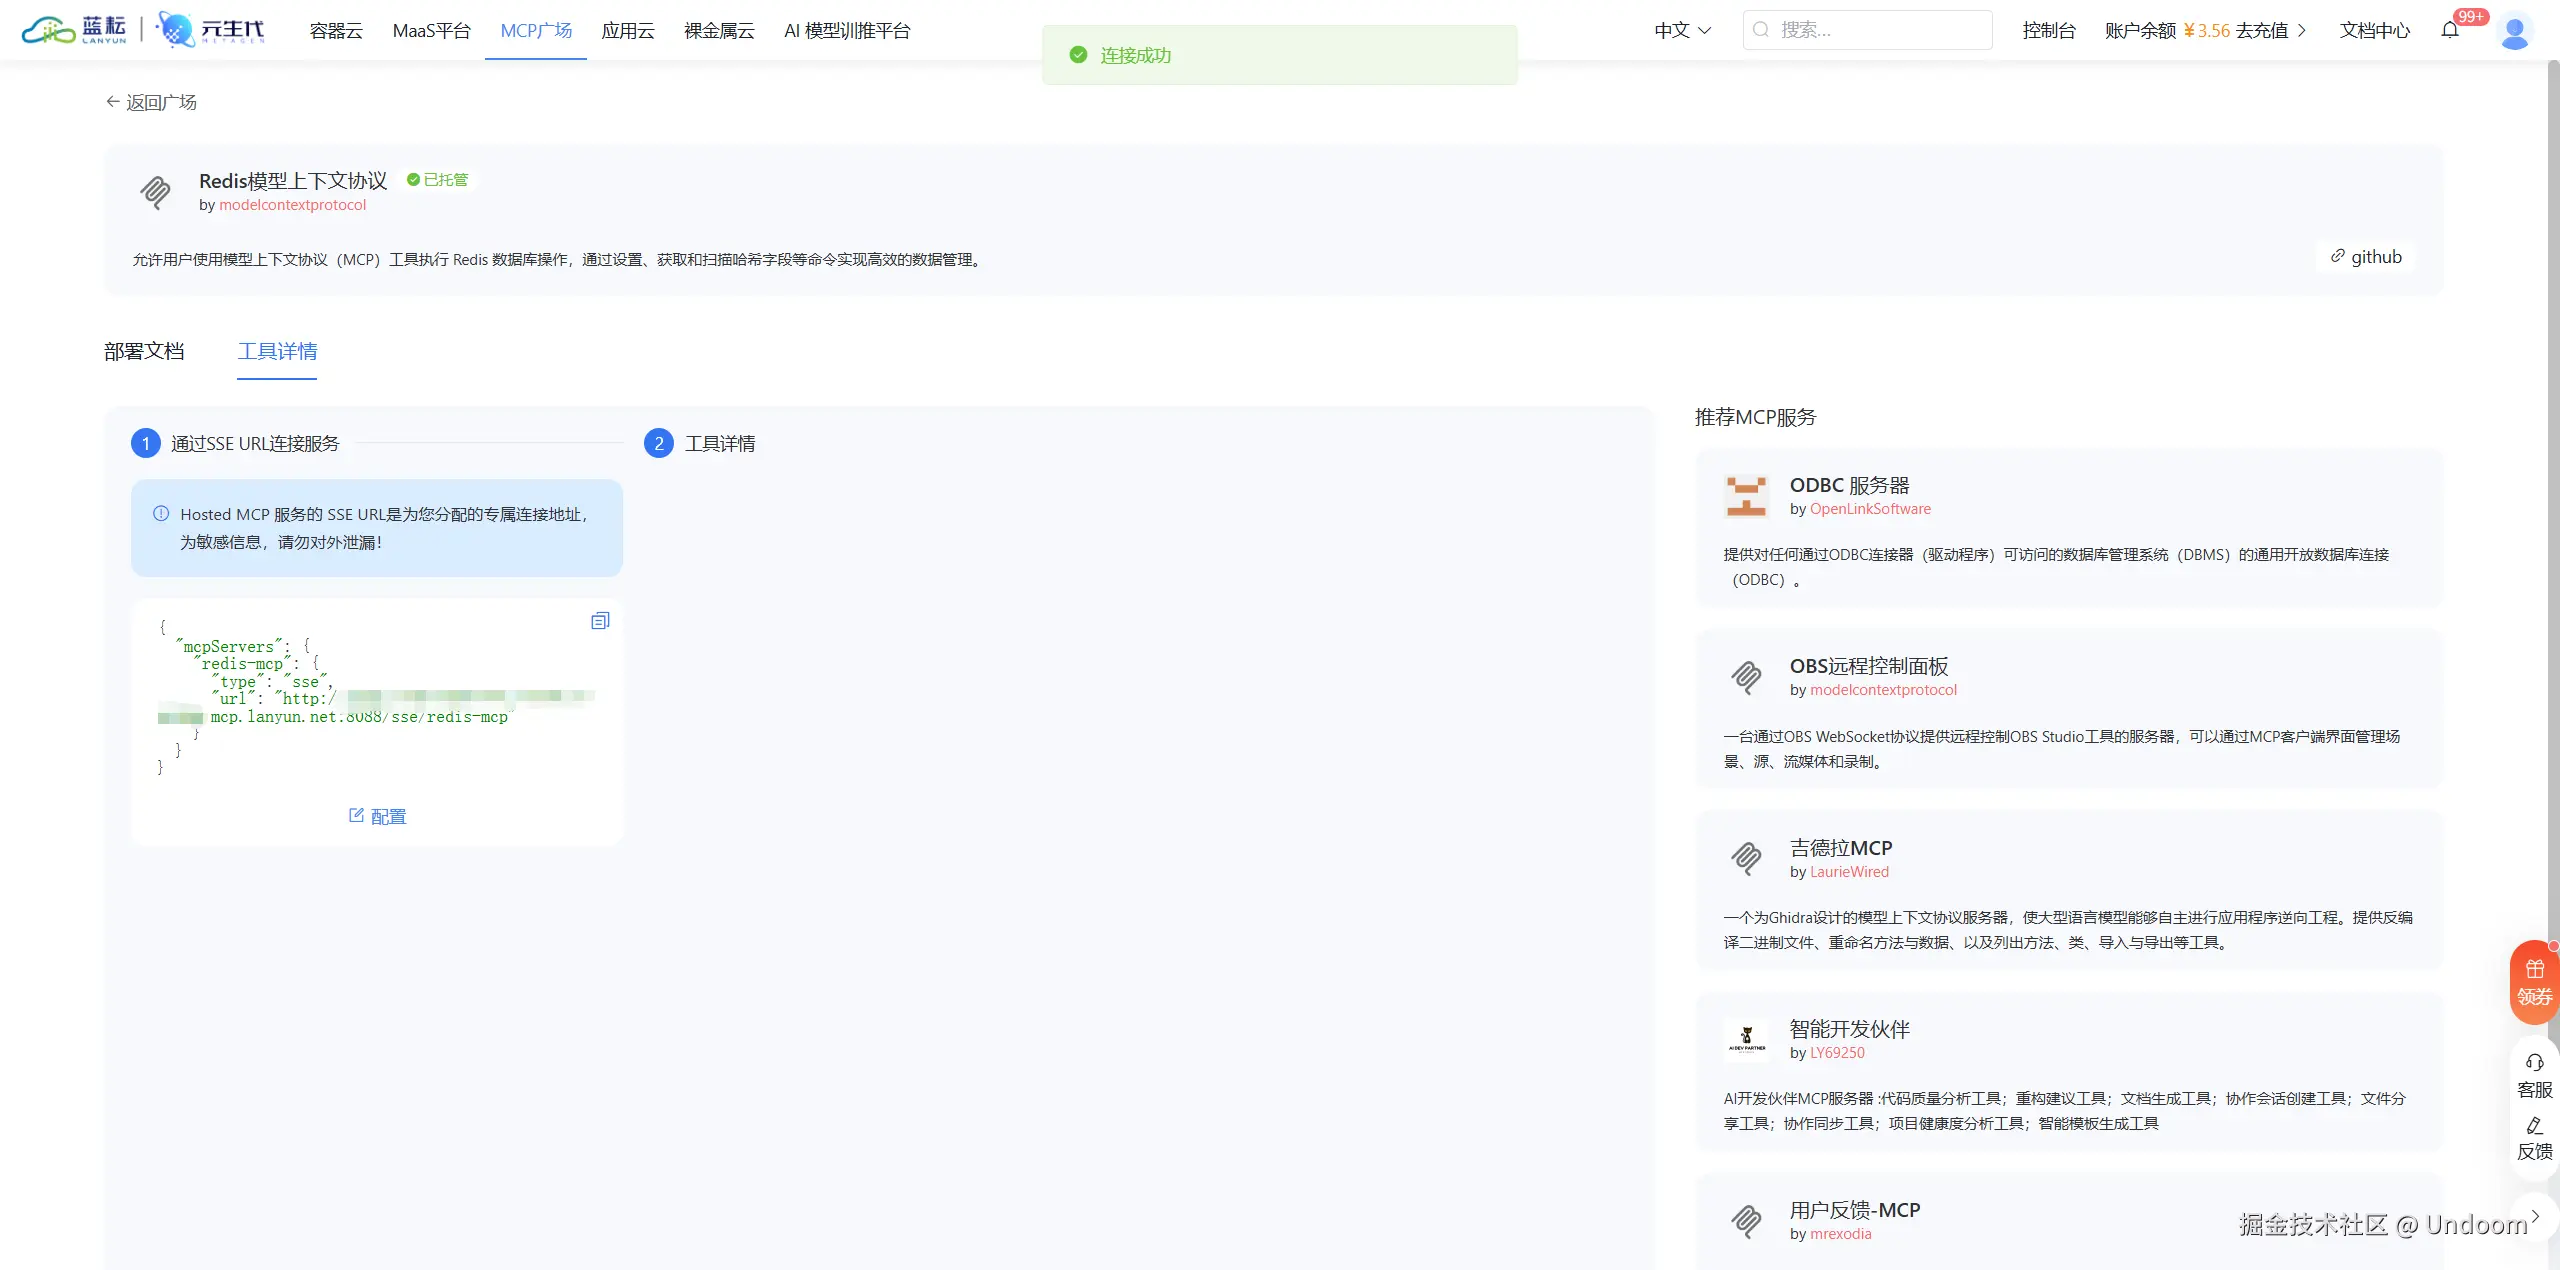Expand the 去充值 recharge chevron

click(2302, 30)
